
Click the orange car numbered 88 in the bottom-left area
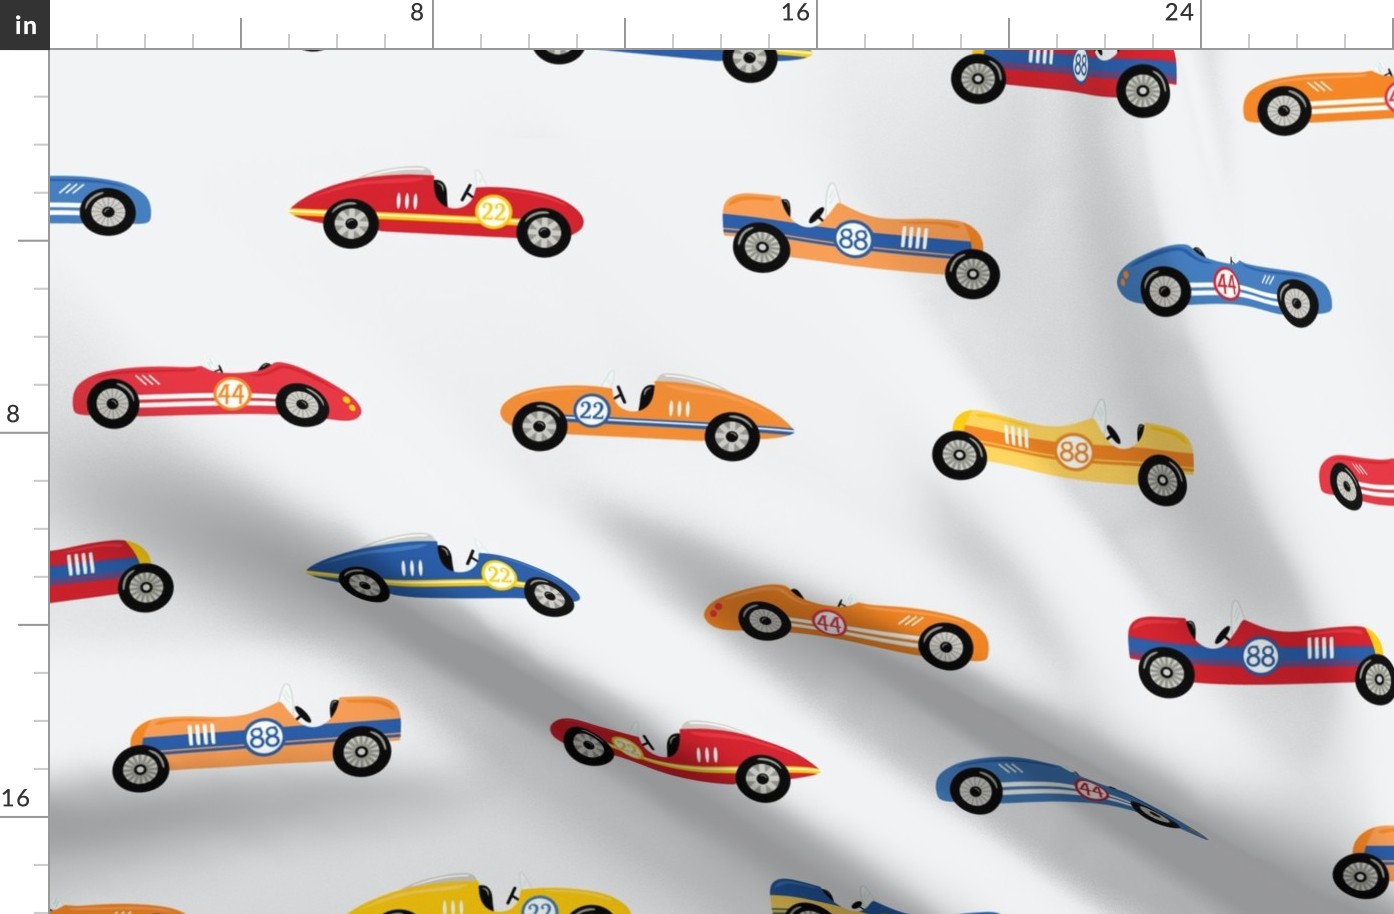(257, 738)
